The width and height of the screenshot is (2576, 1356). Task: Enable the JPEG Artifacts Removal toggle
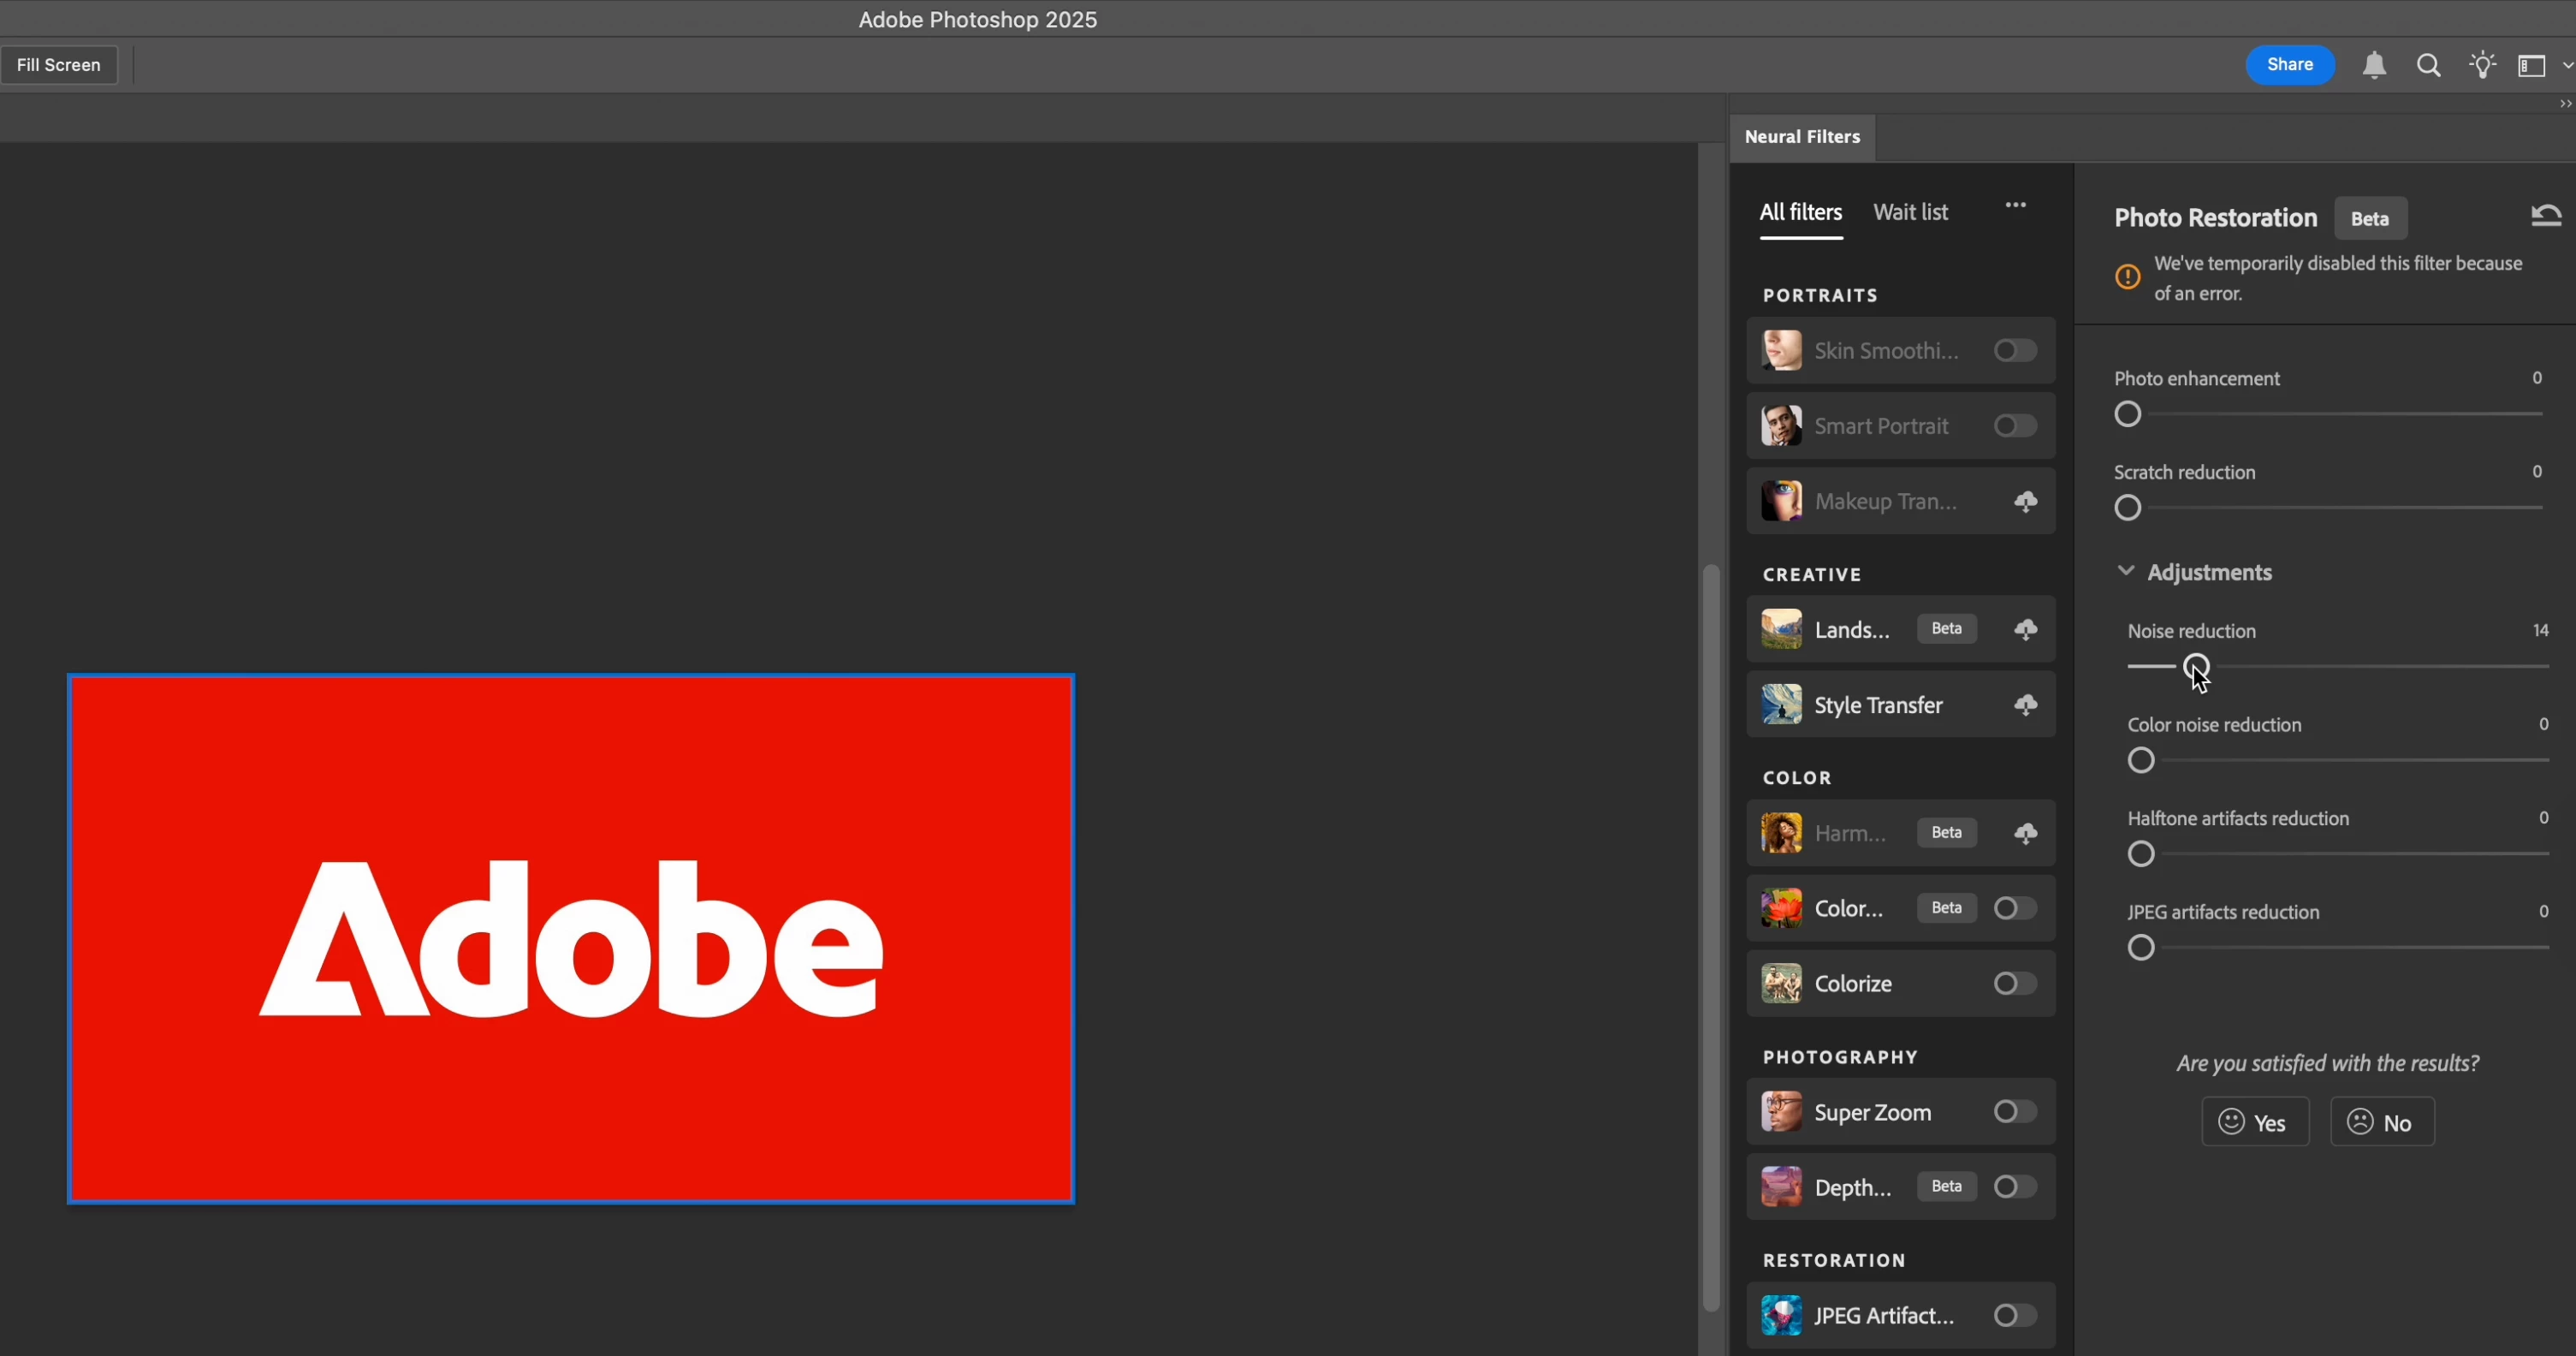[x=2014, y=1315]
